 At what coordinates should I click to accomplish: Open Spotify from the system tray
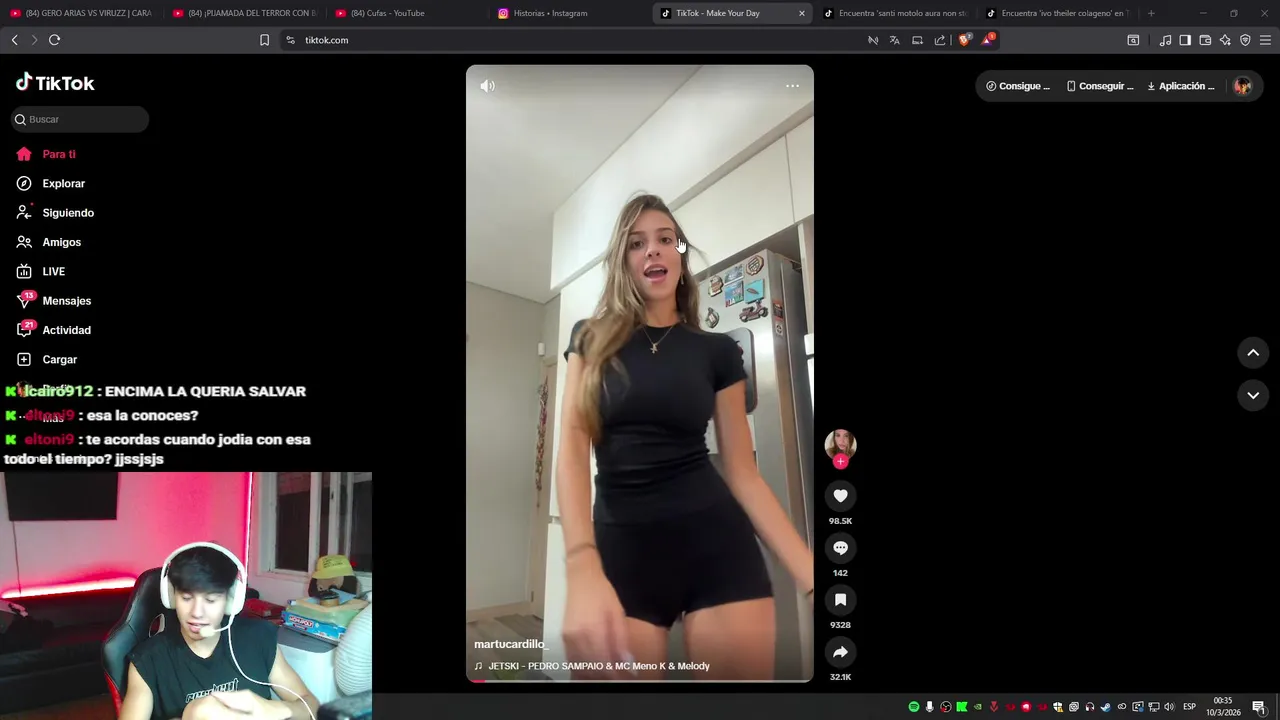(913, 707)
